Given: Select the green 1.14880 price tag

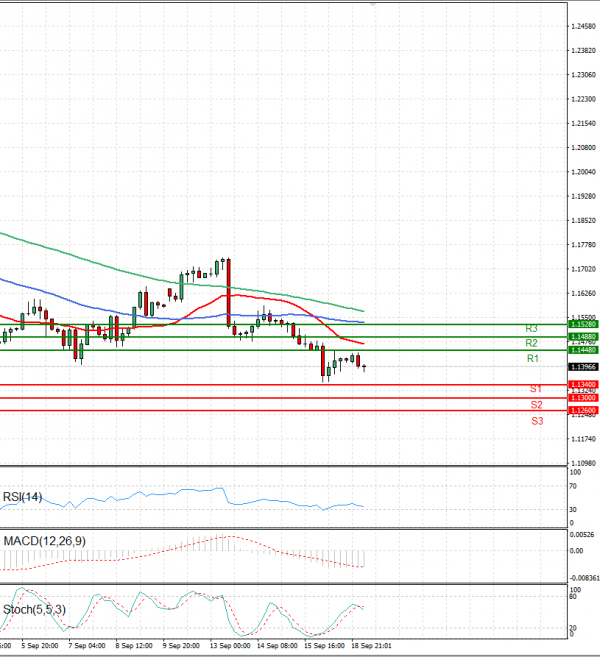Looking at the screenshot, I should click(x=583, y=336).
